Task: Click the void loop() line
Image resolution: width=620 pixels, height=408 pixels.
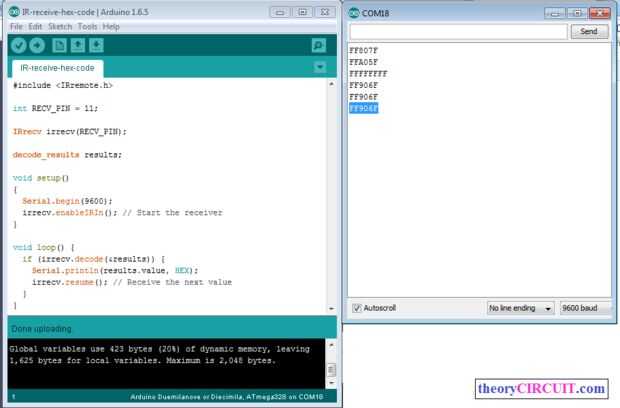Action: 43,247
